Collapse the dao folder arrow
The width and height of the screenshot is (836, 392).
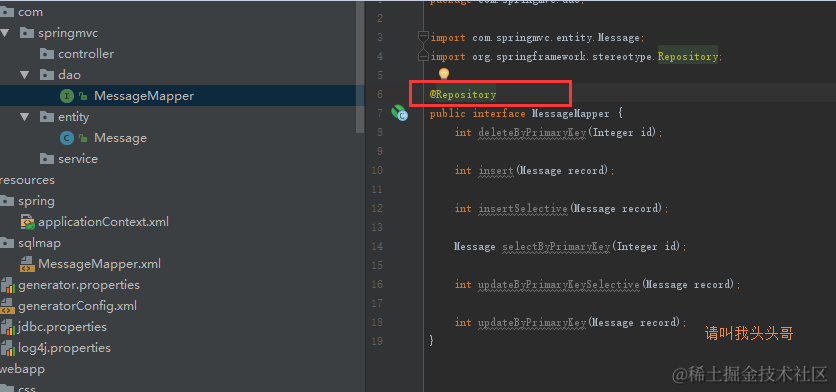tap(25, 75)
